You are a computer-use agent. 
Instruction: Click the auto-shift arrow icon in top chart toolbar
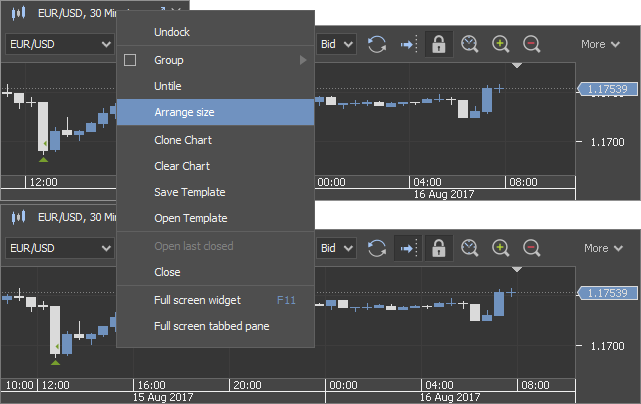point(408,44)
